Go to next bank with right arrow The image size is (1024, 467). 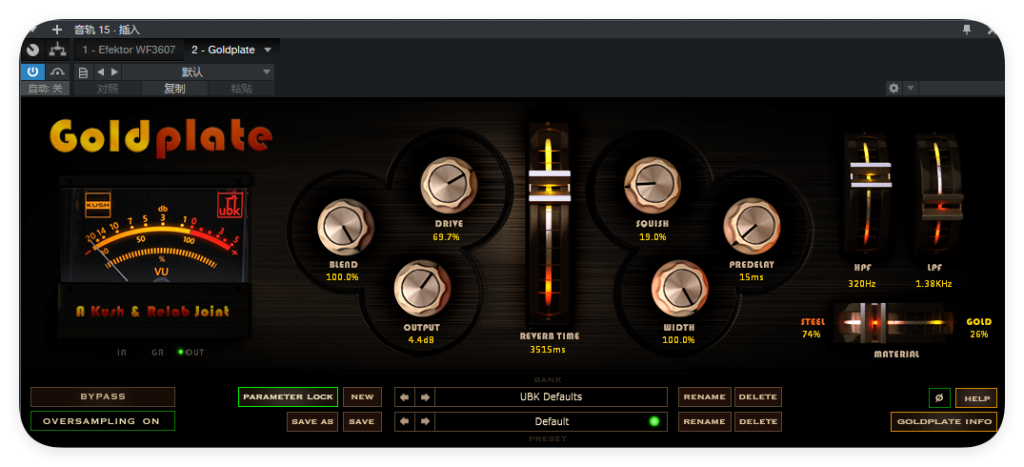[x=424, y=397]
